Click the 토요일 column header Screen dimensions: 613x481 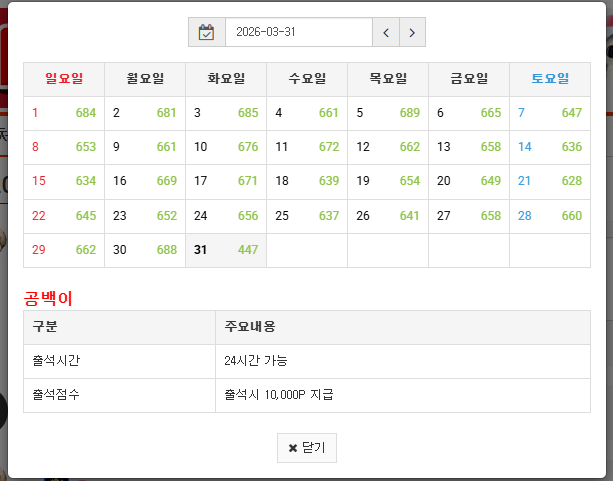(549, 79)
